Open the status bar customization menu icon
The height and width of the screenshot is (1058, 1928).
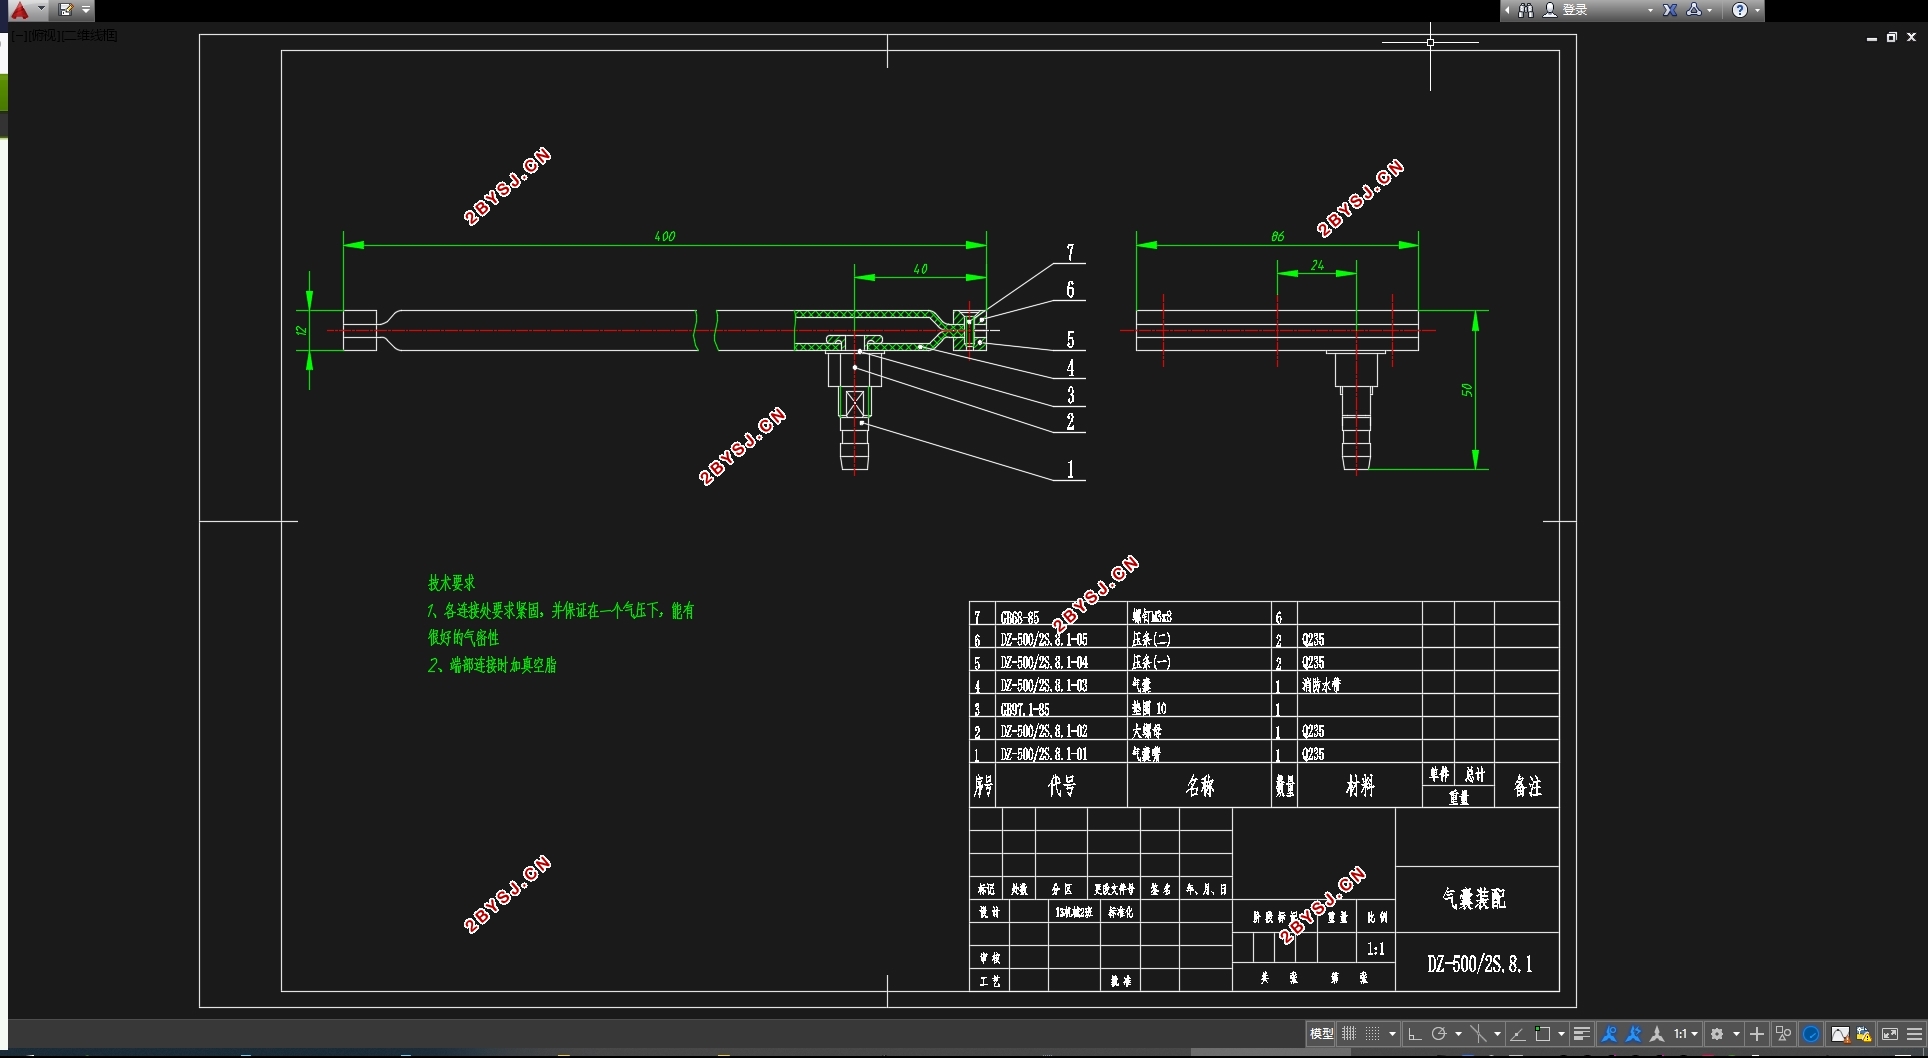[x=1914, y=1033]
